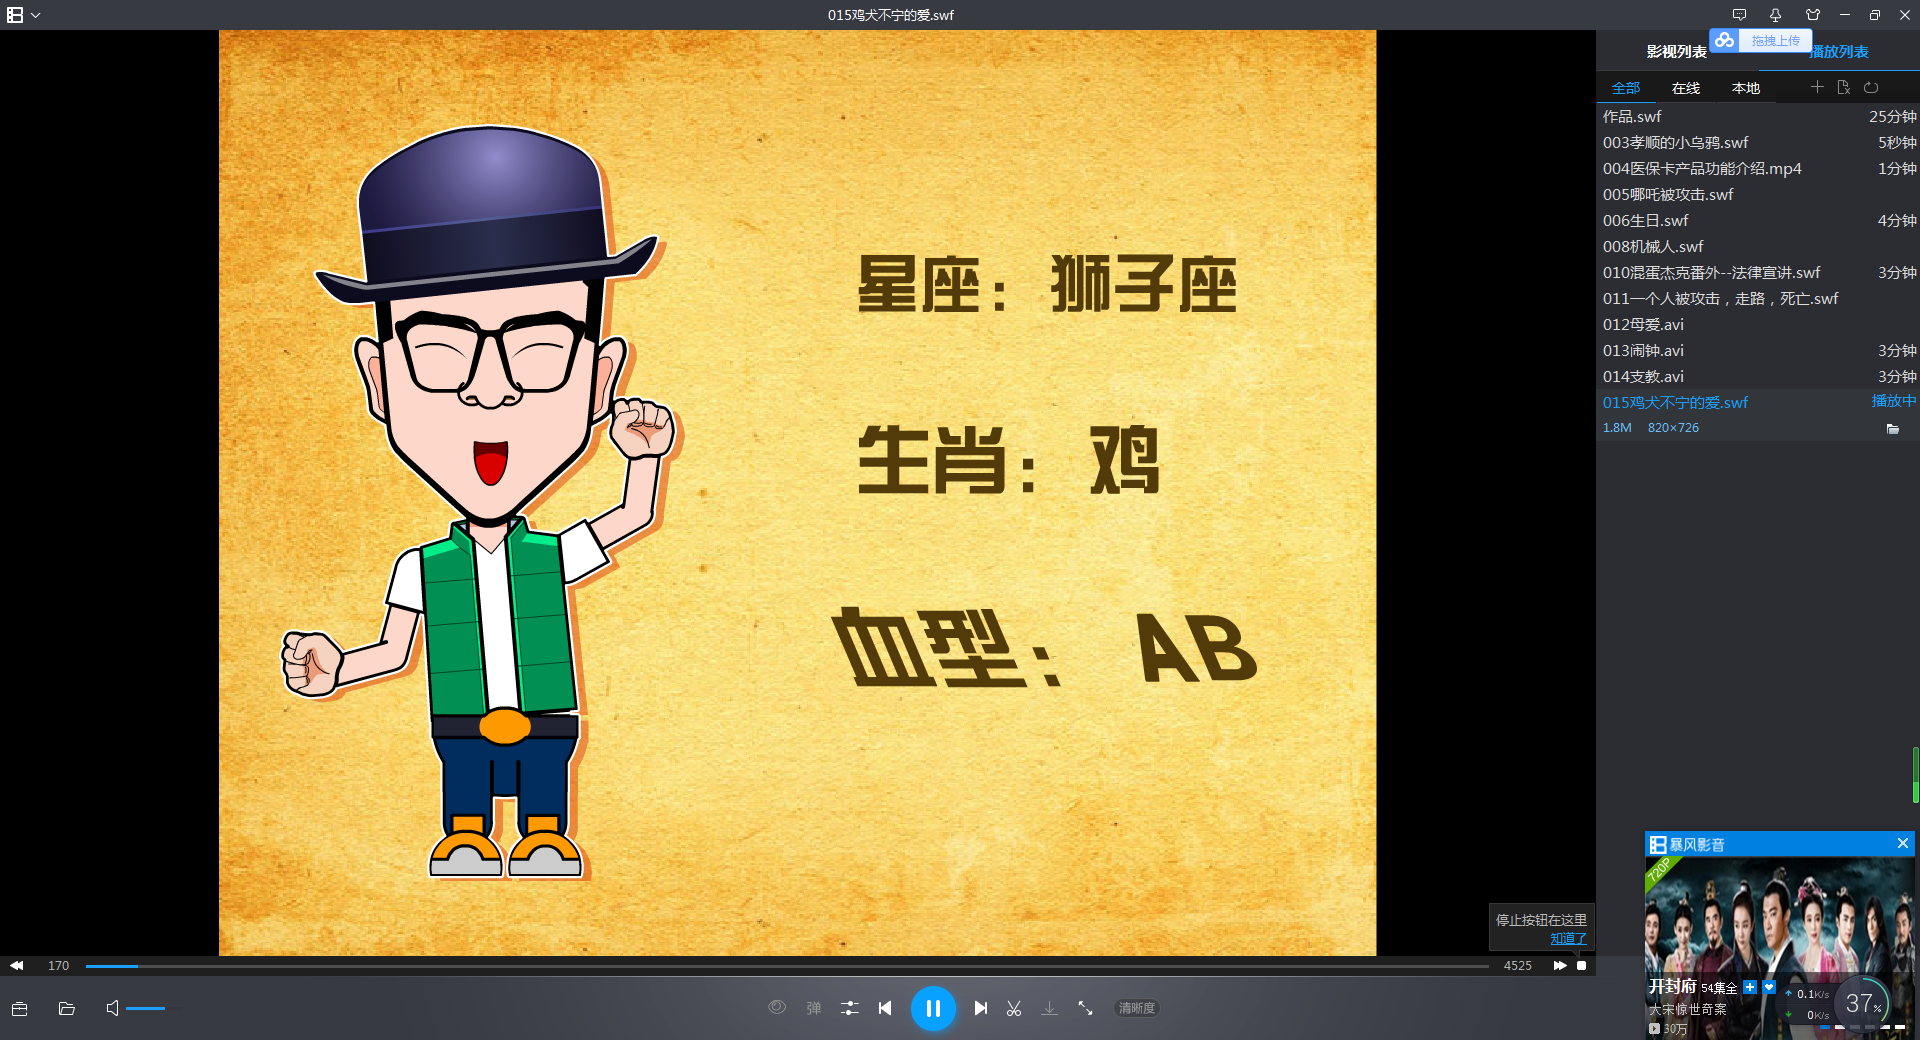
Task: Select 013闹钟.avi in playlist
Action: point(1758,350)
